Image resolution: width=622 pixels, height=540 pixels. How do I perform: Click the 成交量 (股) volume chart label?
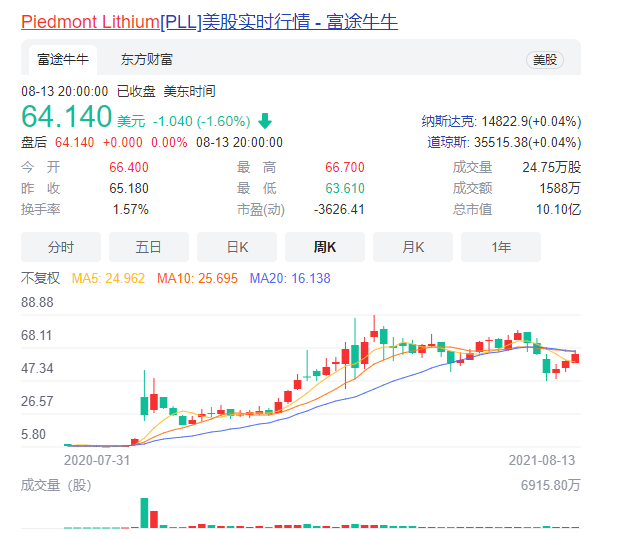(x=56, y=485)
